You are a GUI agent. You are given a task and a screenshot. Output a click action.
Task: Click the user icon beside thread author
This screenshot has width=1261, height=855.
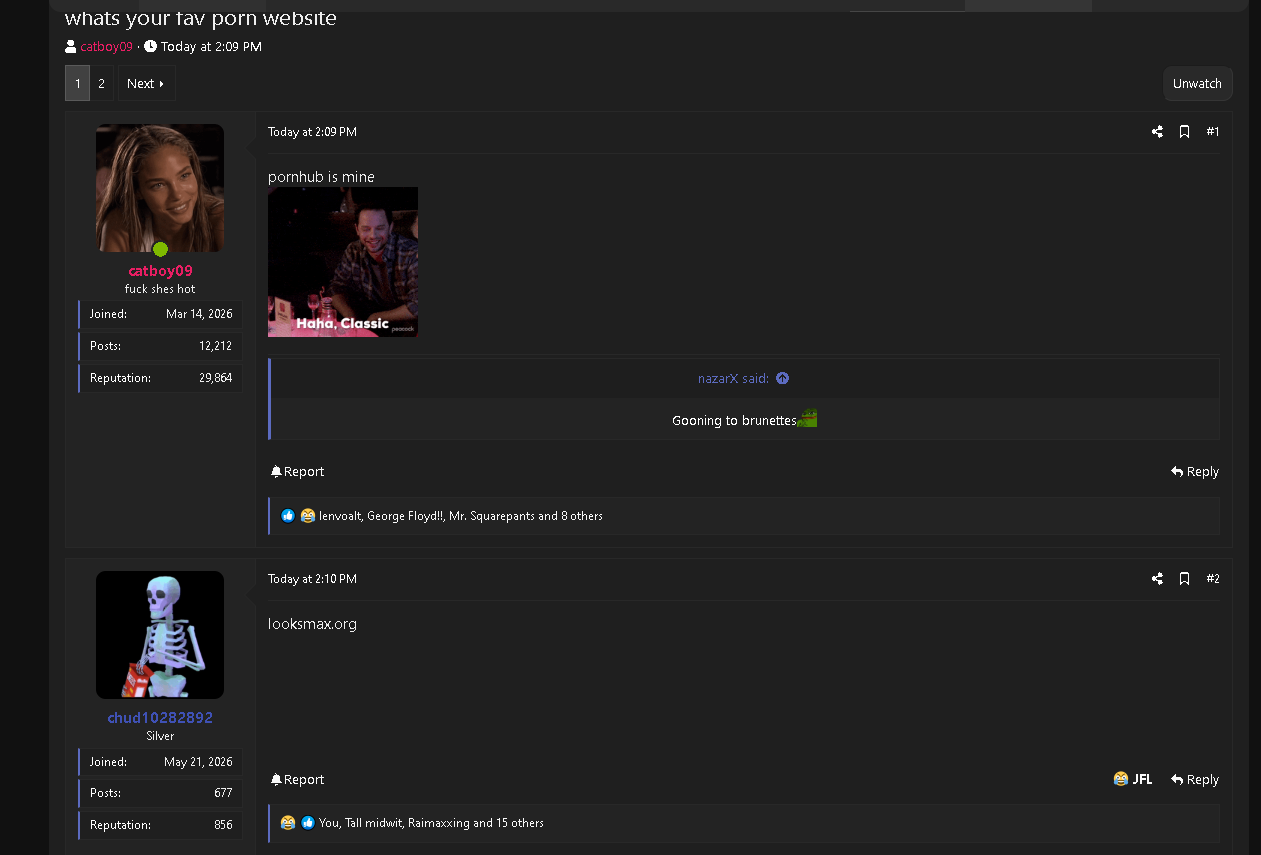[71, 47]
